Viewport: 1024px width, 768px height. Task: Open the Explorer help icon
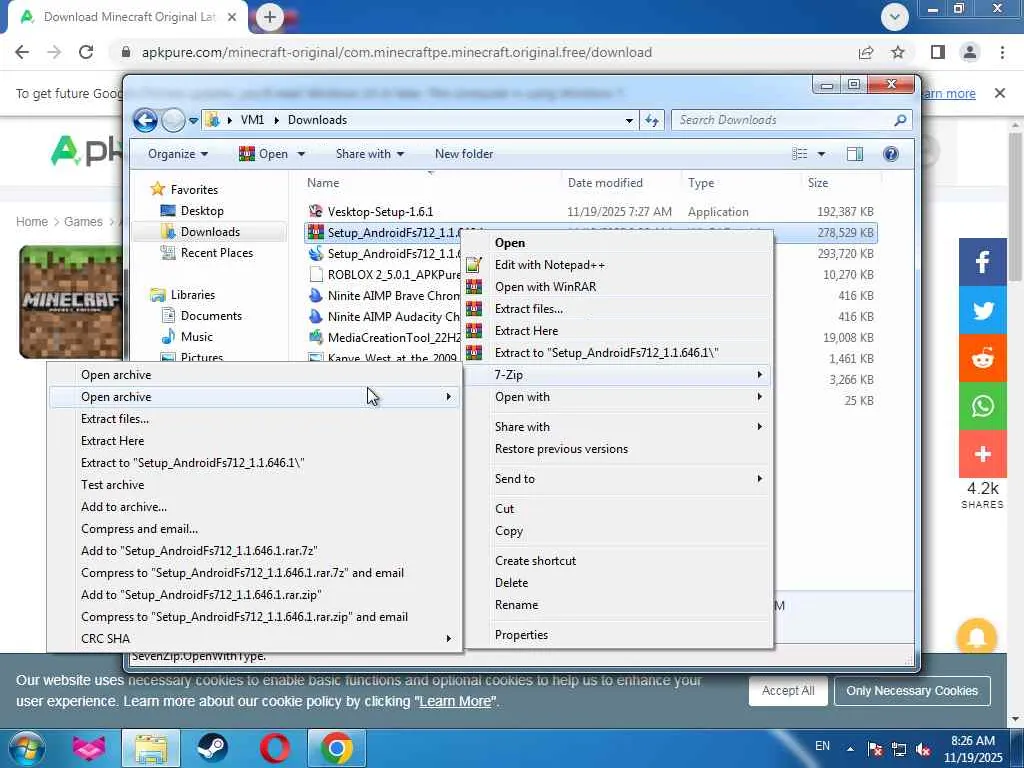click(891, 153)
